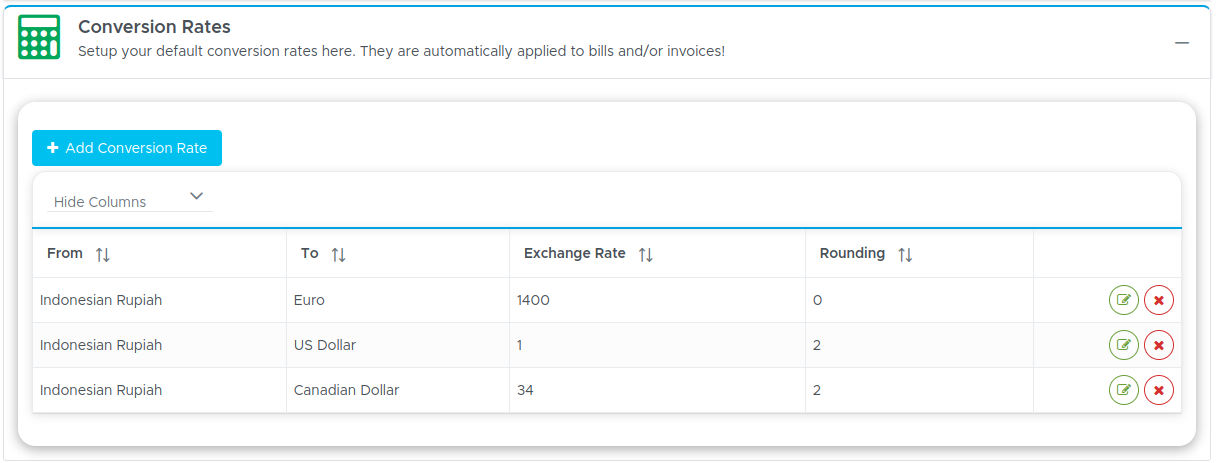Edit the US Dollar conversion rate
This screenshot has width=1217, height=463.
1124,345
